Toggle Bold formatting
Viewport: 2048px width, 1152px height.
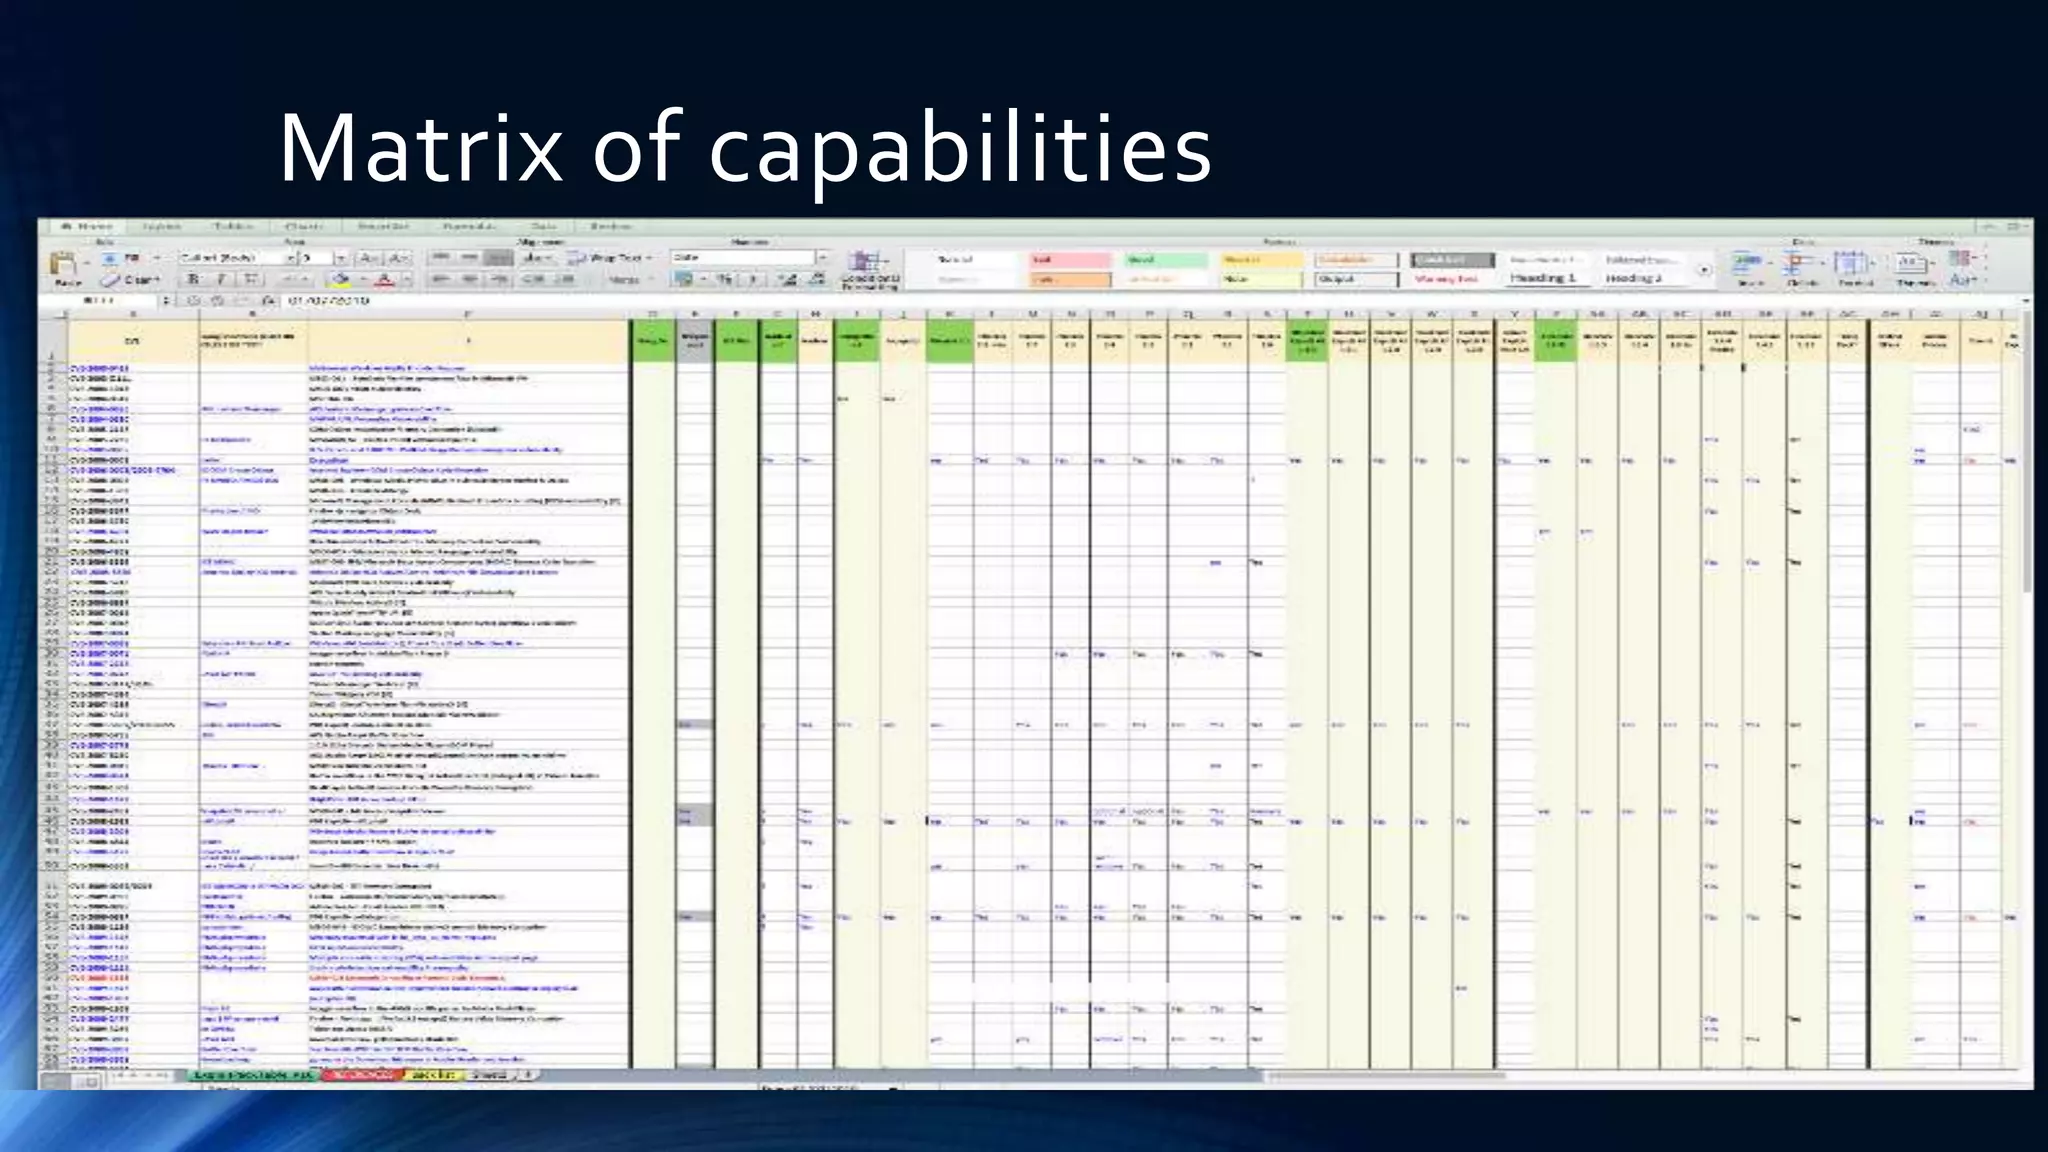click(x=194, y=280)
